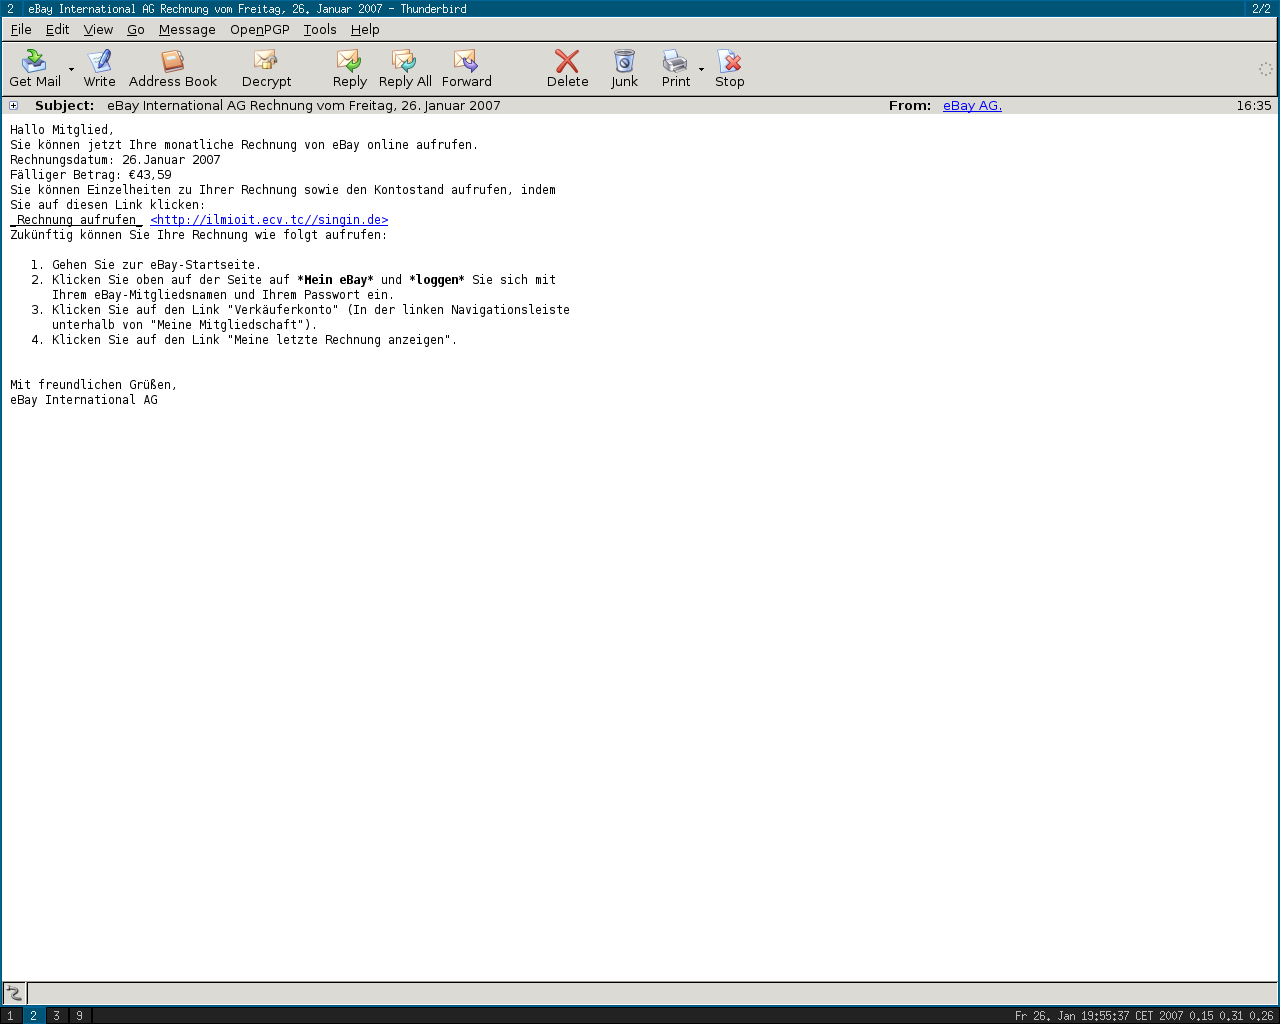Click the Reply All icon
Image resolution: width=1280 pixels, height=1024 pixels.
coord(405,69)
